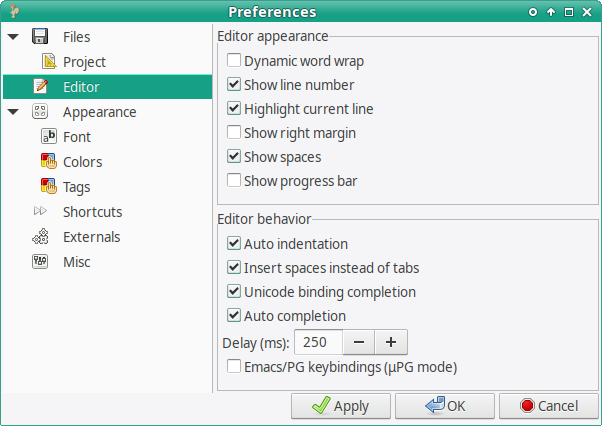
Task: Collapse the Appearance tree node
Action: click(x=13, y=112)
